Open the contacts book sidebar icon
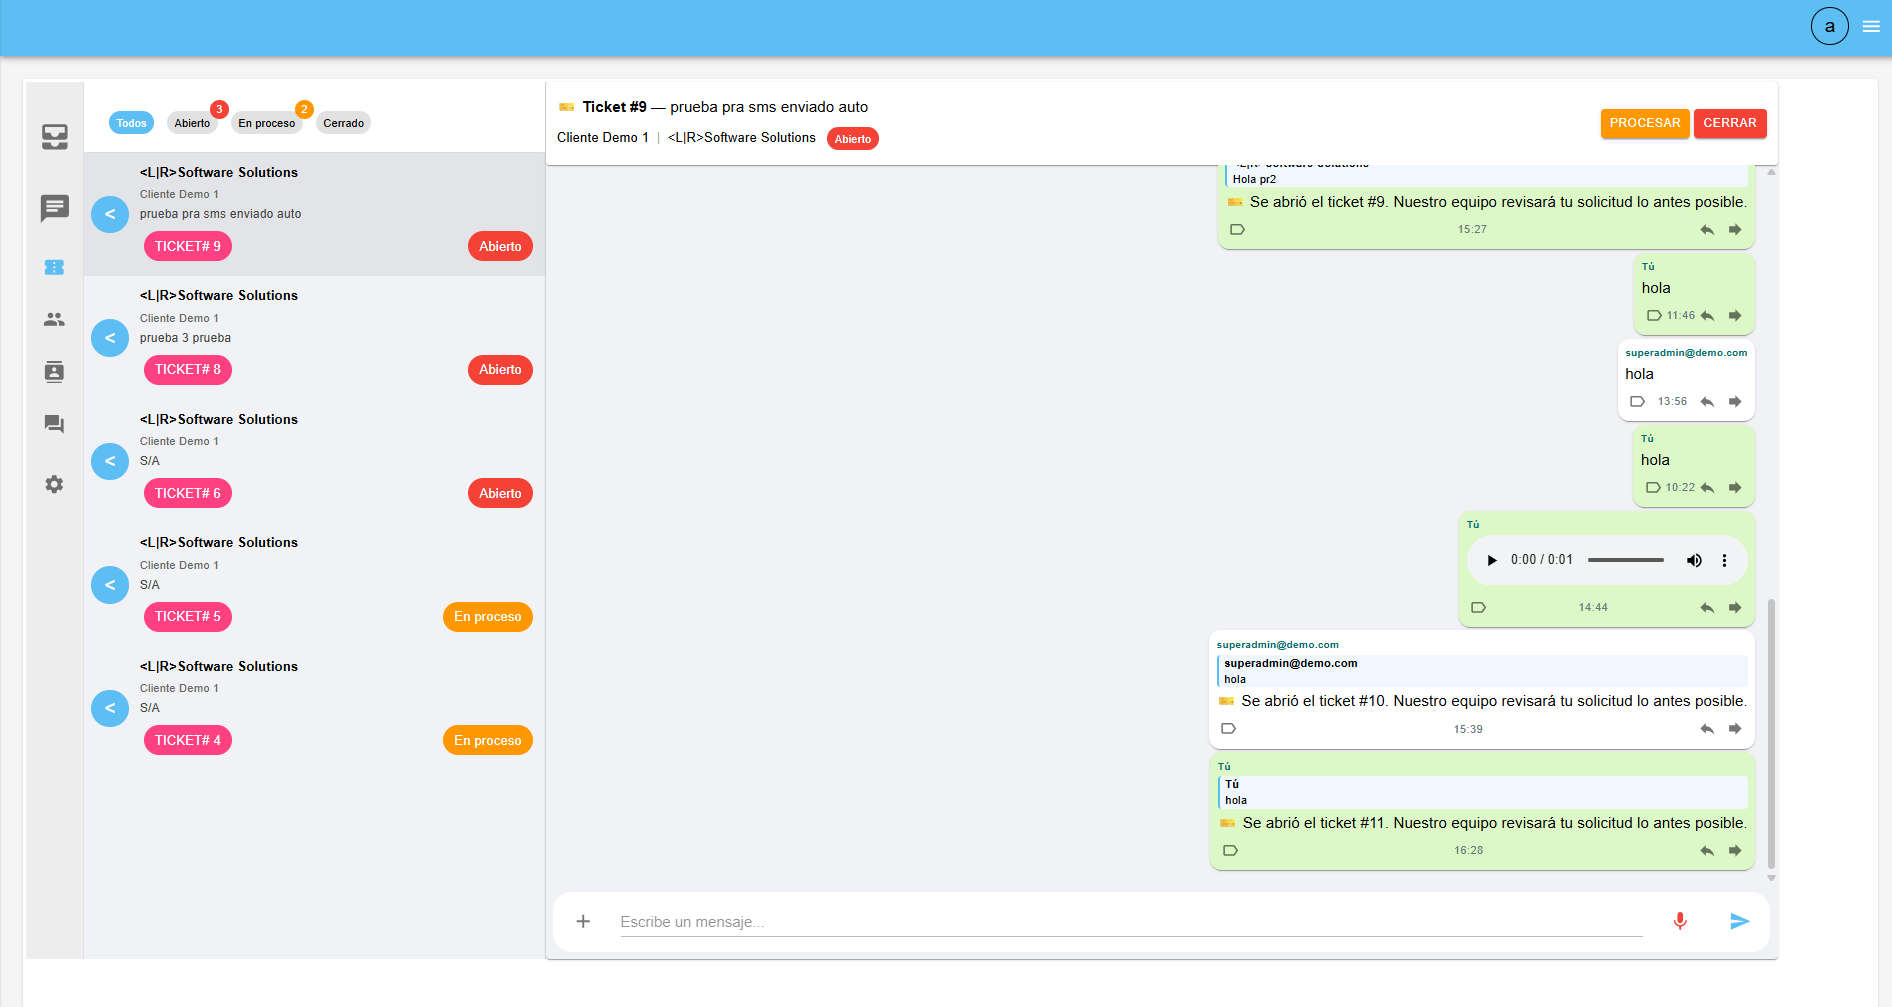 point(54,372)
